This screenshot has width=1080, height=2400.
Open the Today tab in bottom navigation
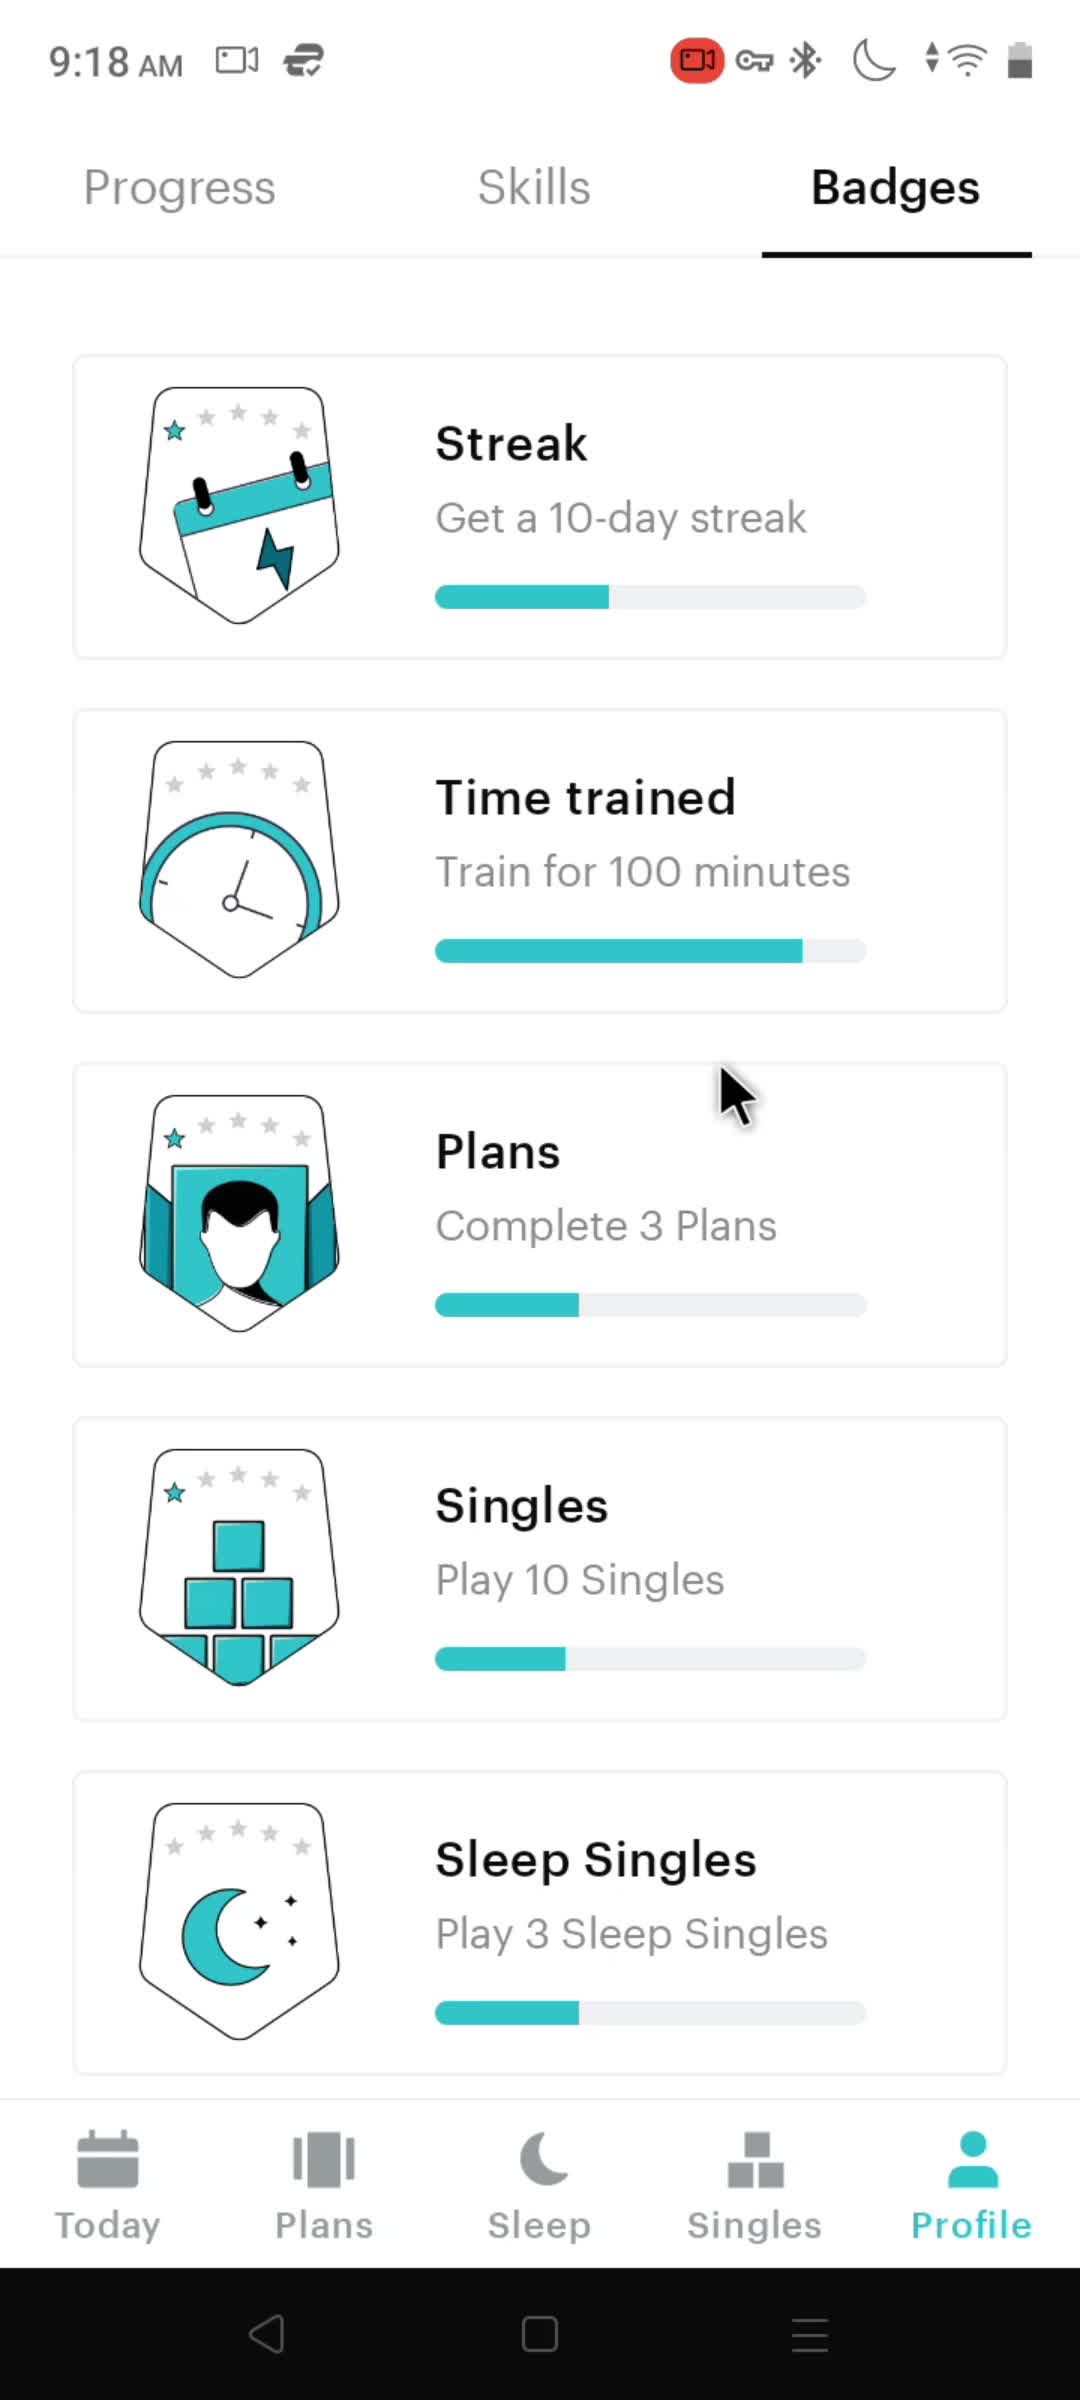[108, 2186]
